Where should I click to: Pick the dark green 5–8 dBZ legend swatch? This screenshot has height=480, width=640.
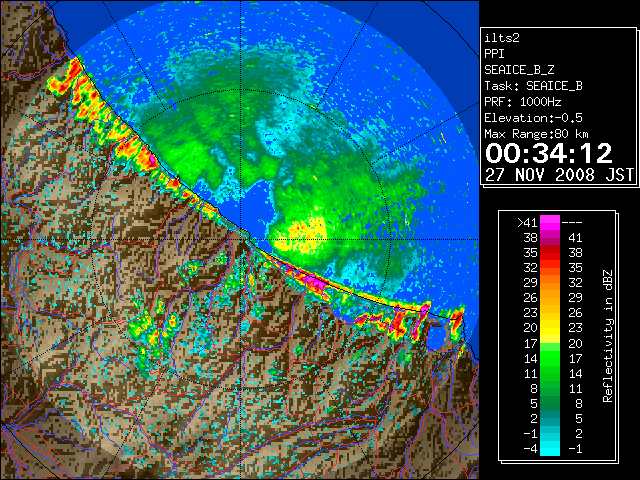click(550, 403)
